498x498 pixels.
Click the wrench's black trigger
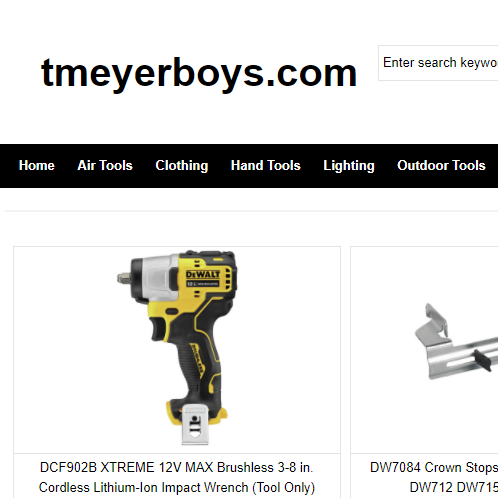pyautogui.click(x=158, y=329)
